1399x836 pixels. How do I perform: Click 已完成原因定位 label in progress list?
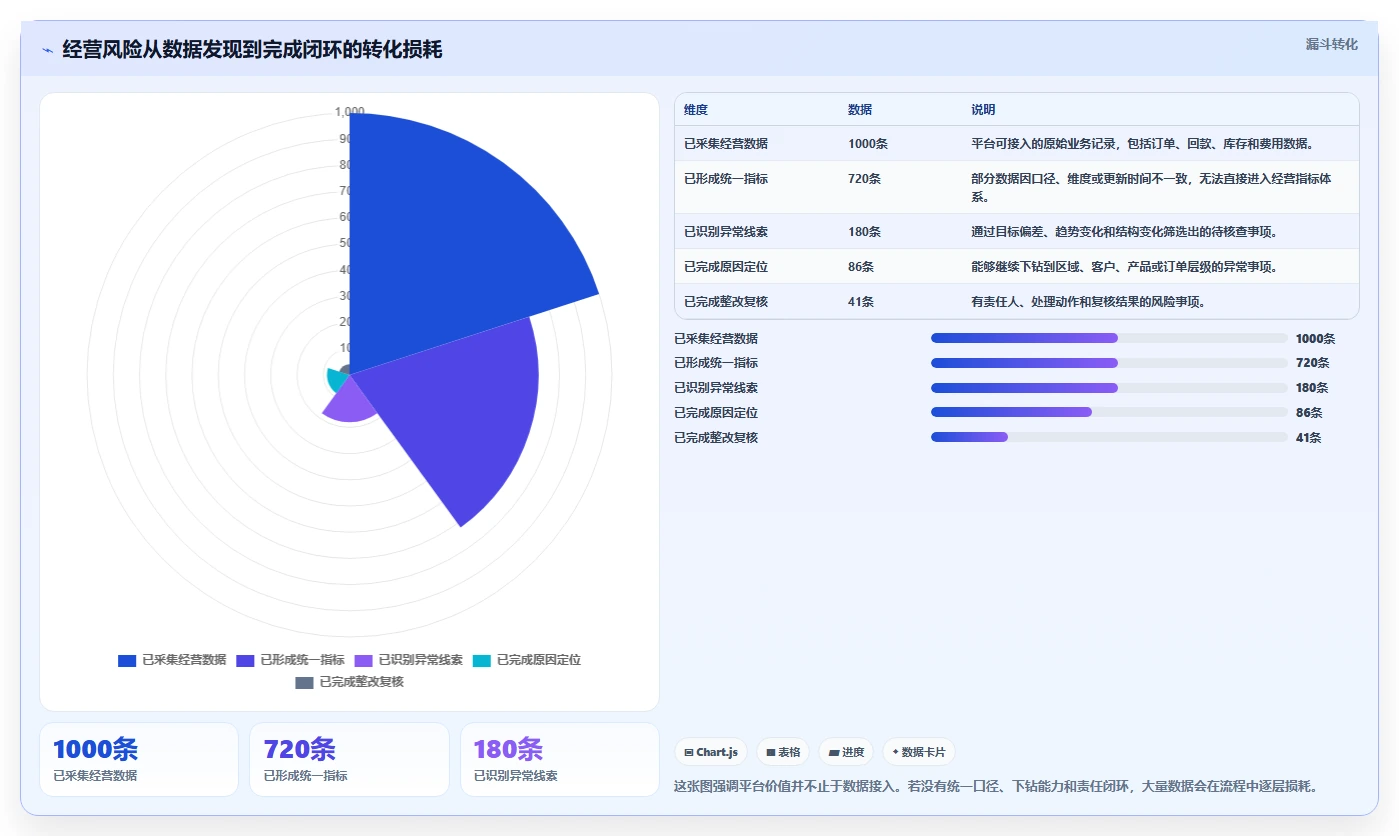click(716, 413)
